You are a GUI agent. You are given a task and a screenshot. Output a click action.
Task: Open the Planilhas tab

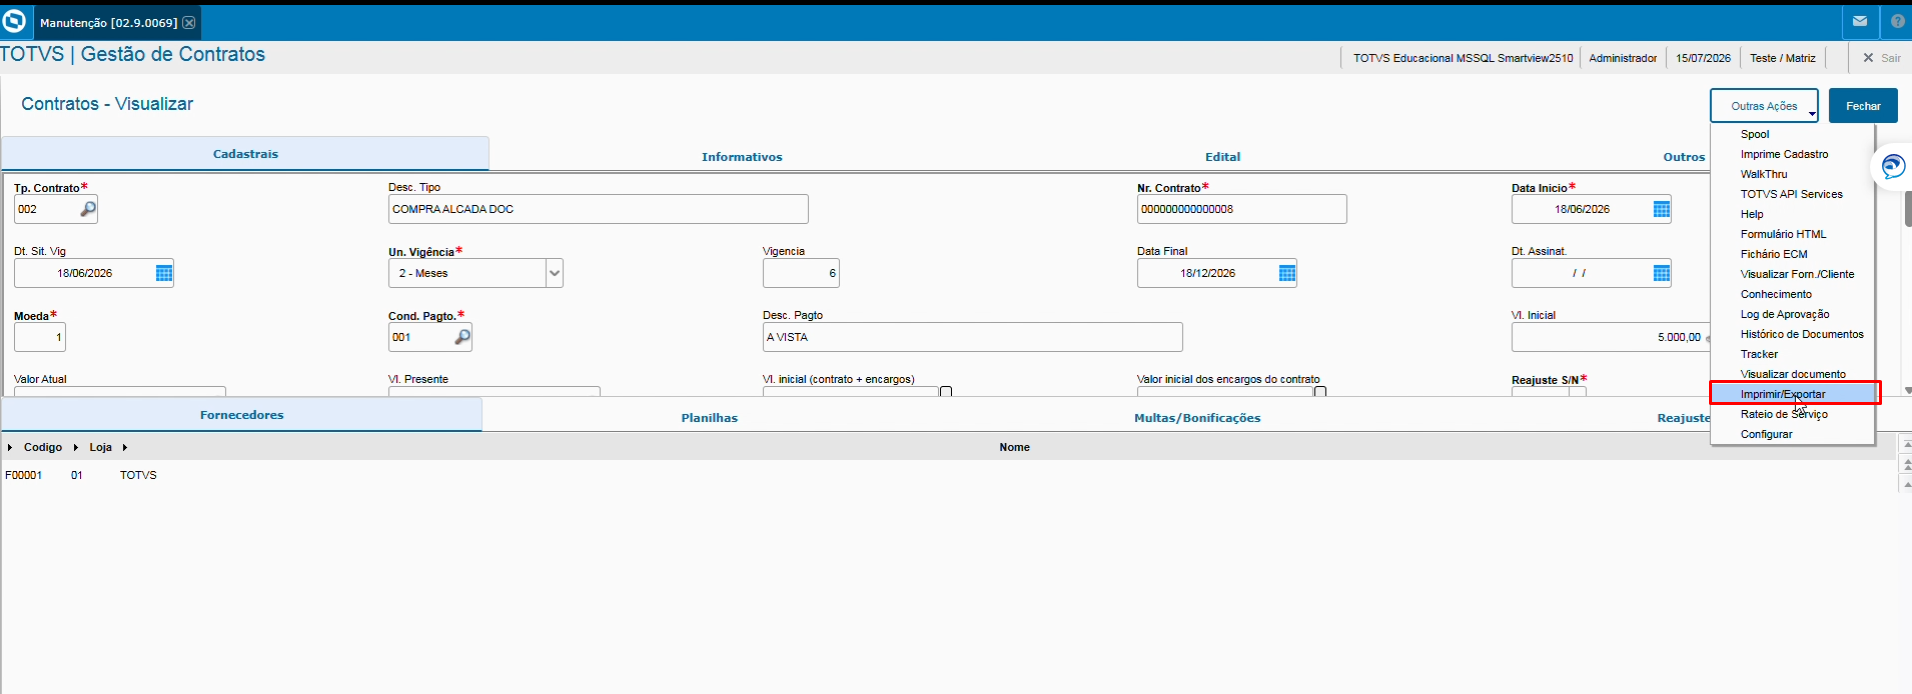[x=709, y=418]
